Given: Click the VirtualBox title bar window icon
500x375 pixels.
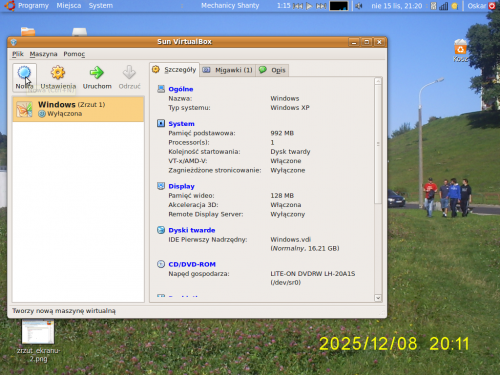Looking at the screenshot, I should (x=14, y=42).
